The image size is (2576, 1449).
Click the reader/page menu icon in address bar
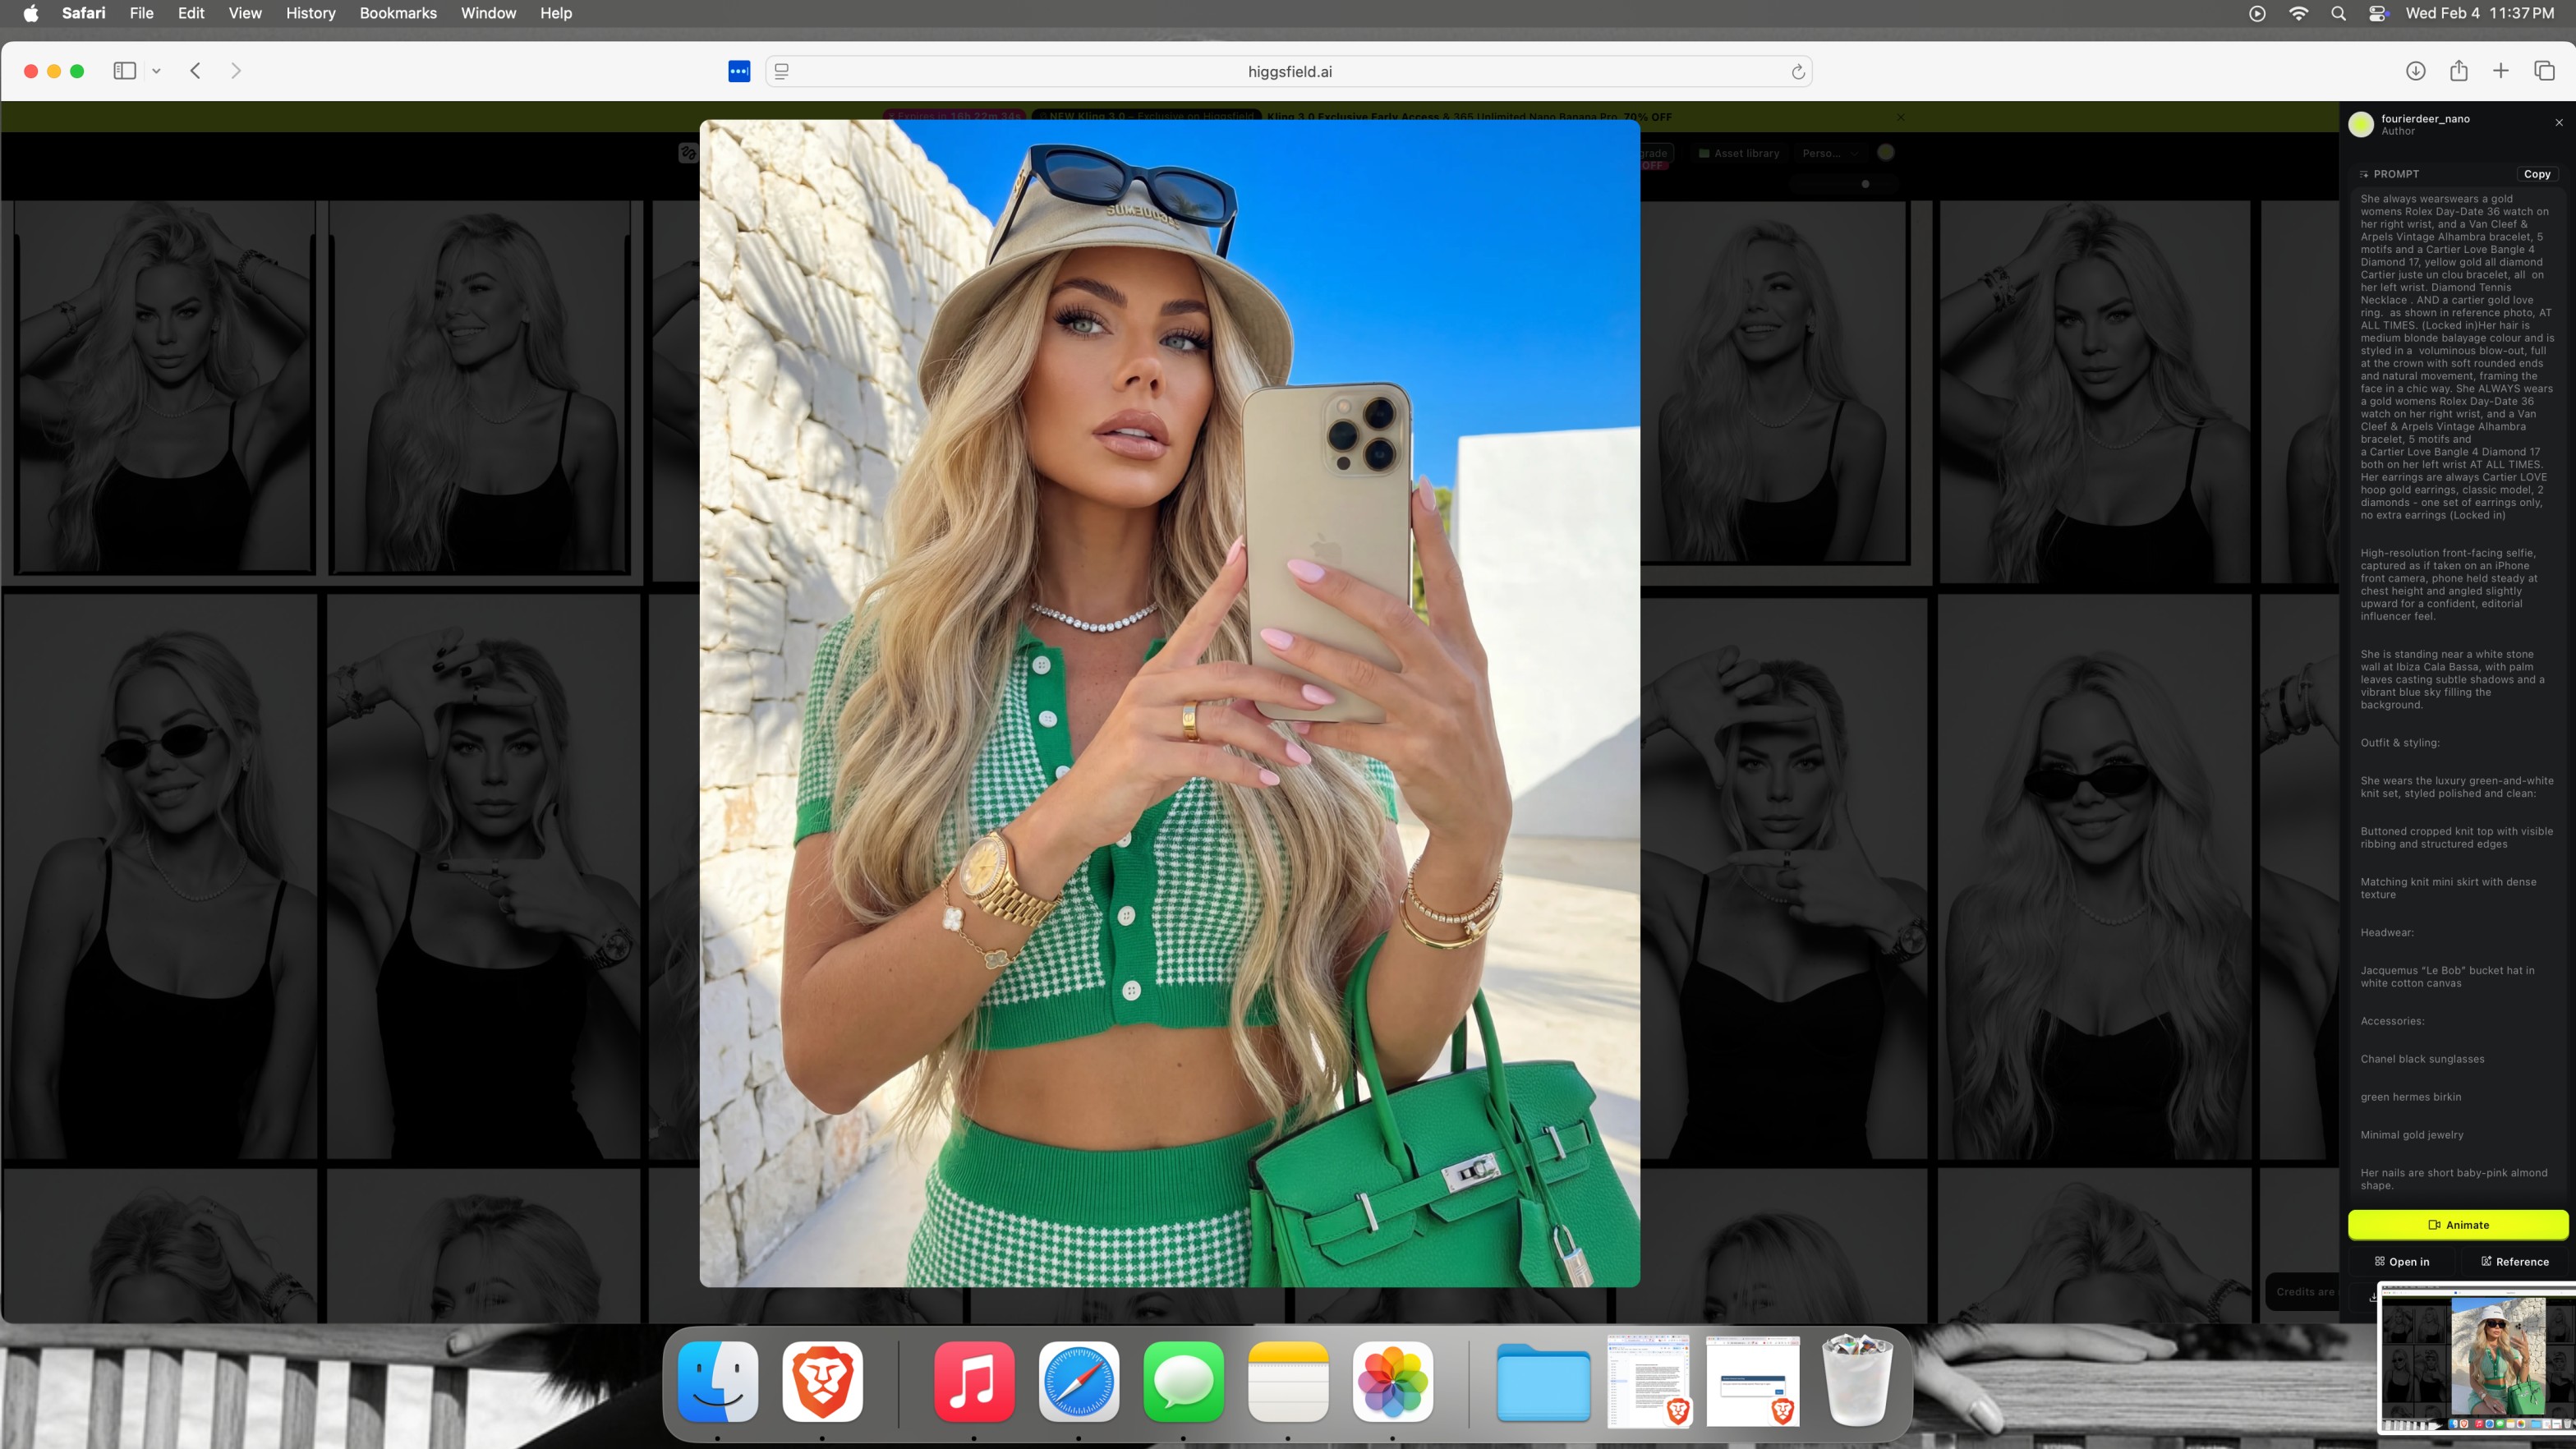point(782,72)
